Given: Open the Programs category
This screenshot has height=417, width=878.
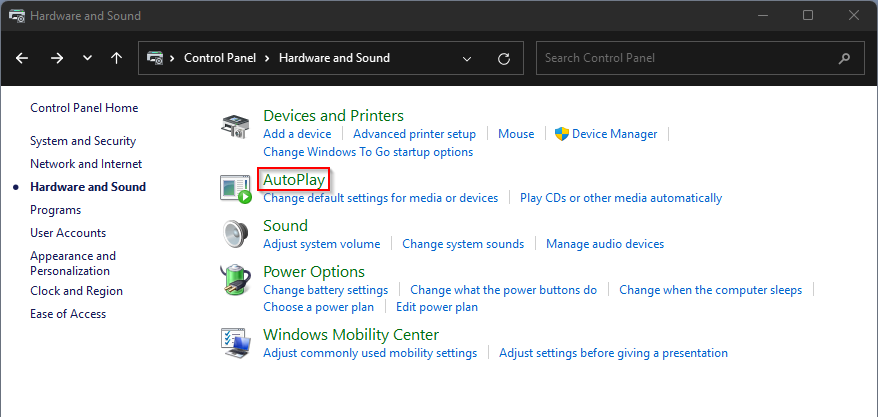Looking at the screenshot, I should [55, 210].
